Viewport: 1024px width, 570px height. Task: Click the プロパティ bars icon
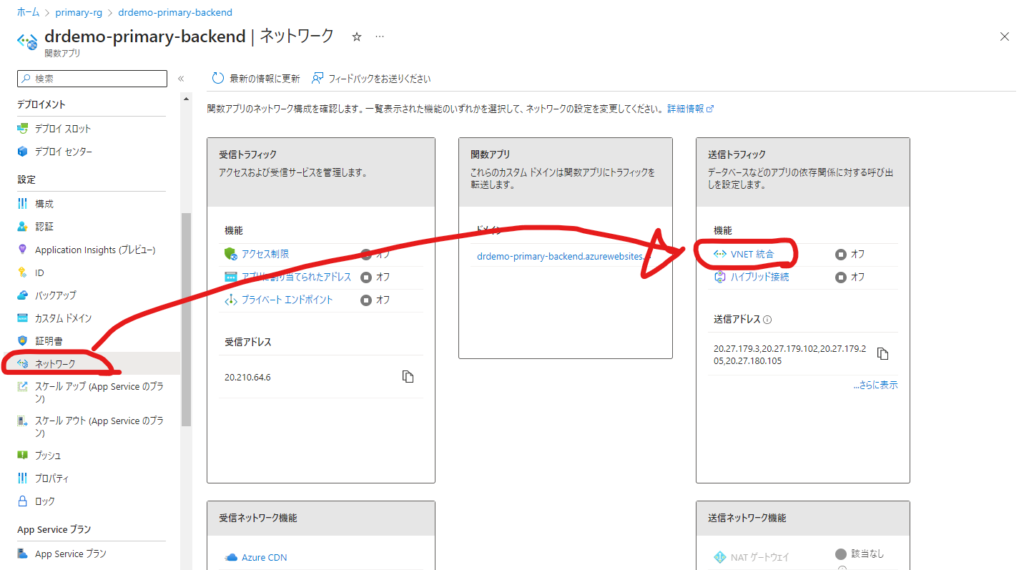click(23, 478)
